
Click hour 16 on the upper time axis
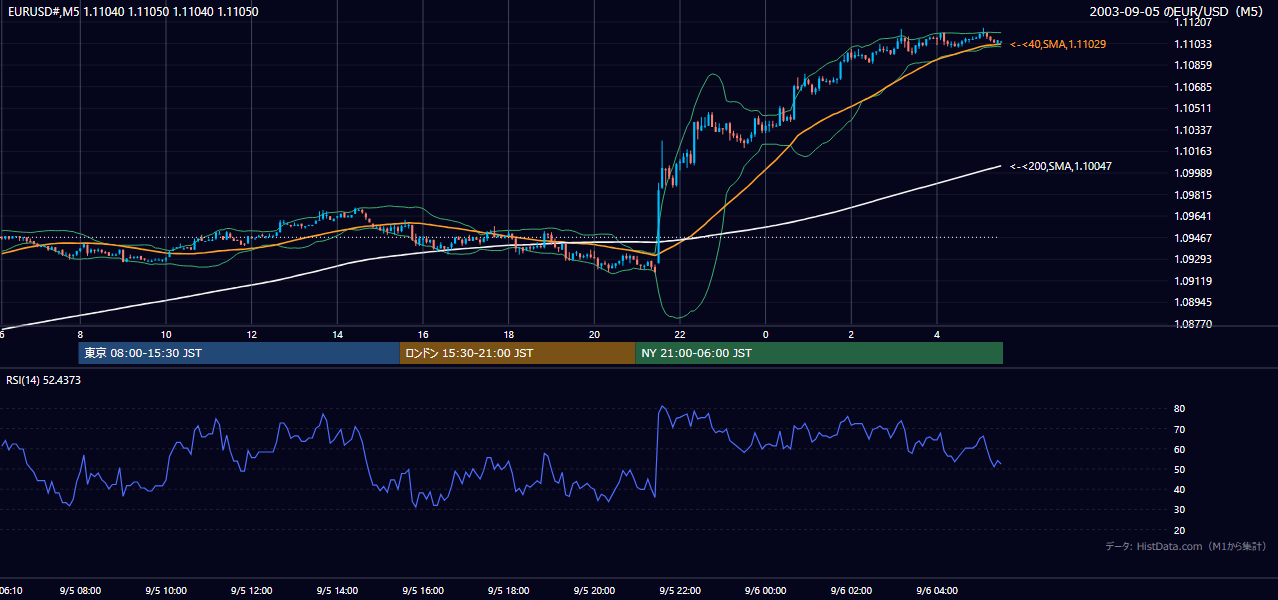[x=423, y=334]
